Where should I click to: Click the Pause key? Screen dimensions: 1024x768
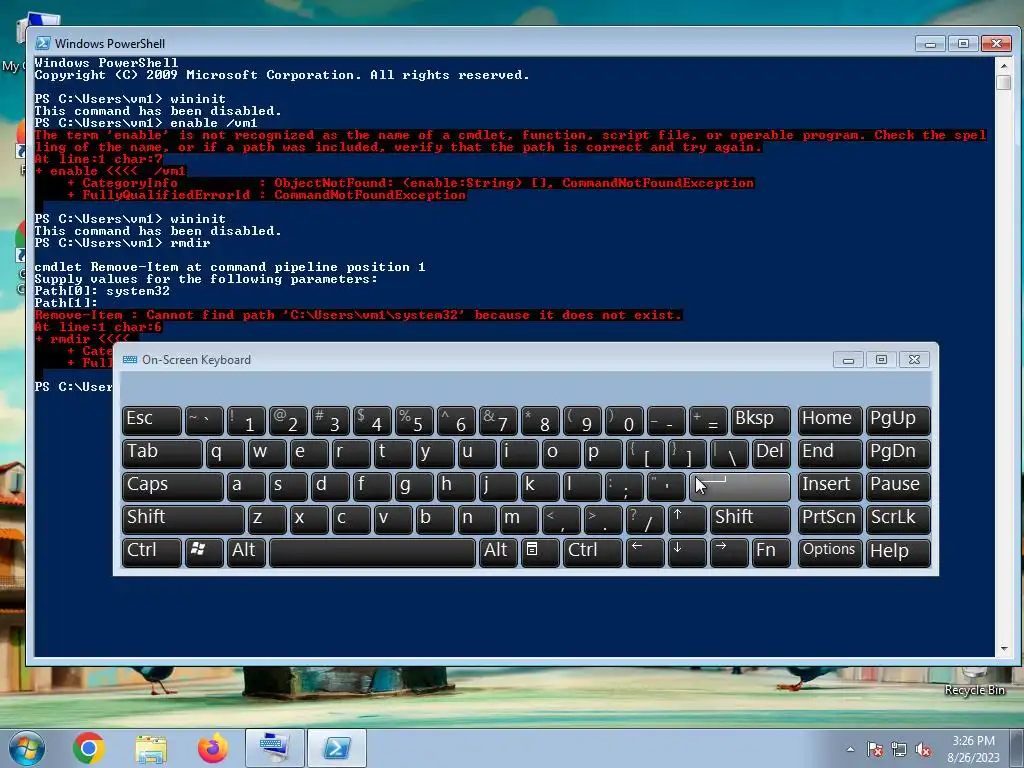[897, 485]
